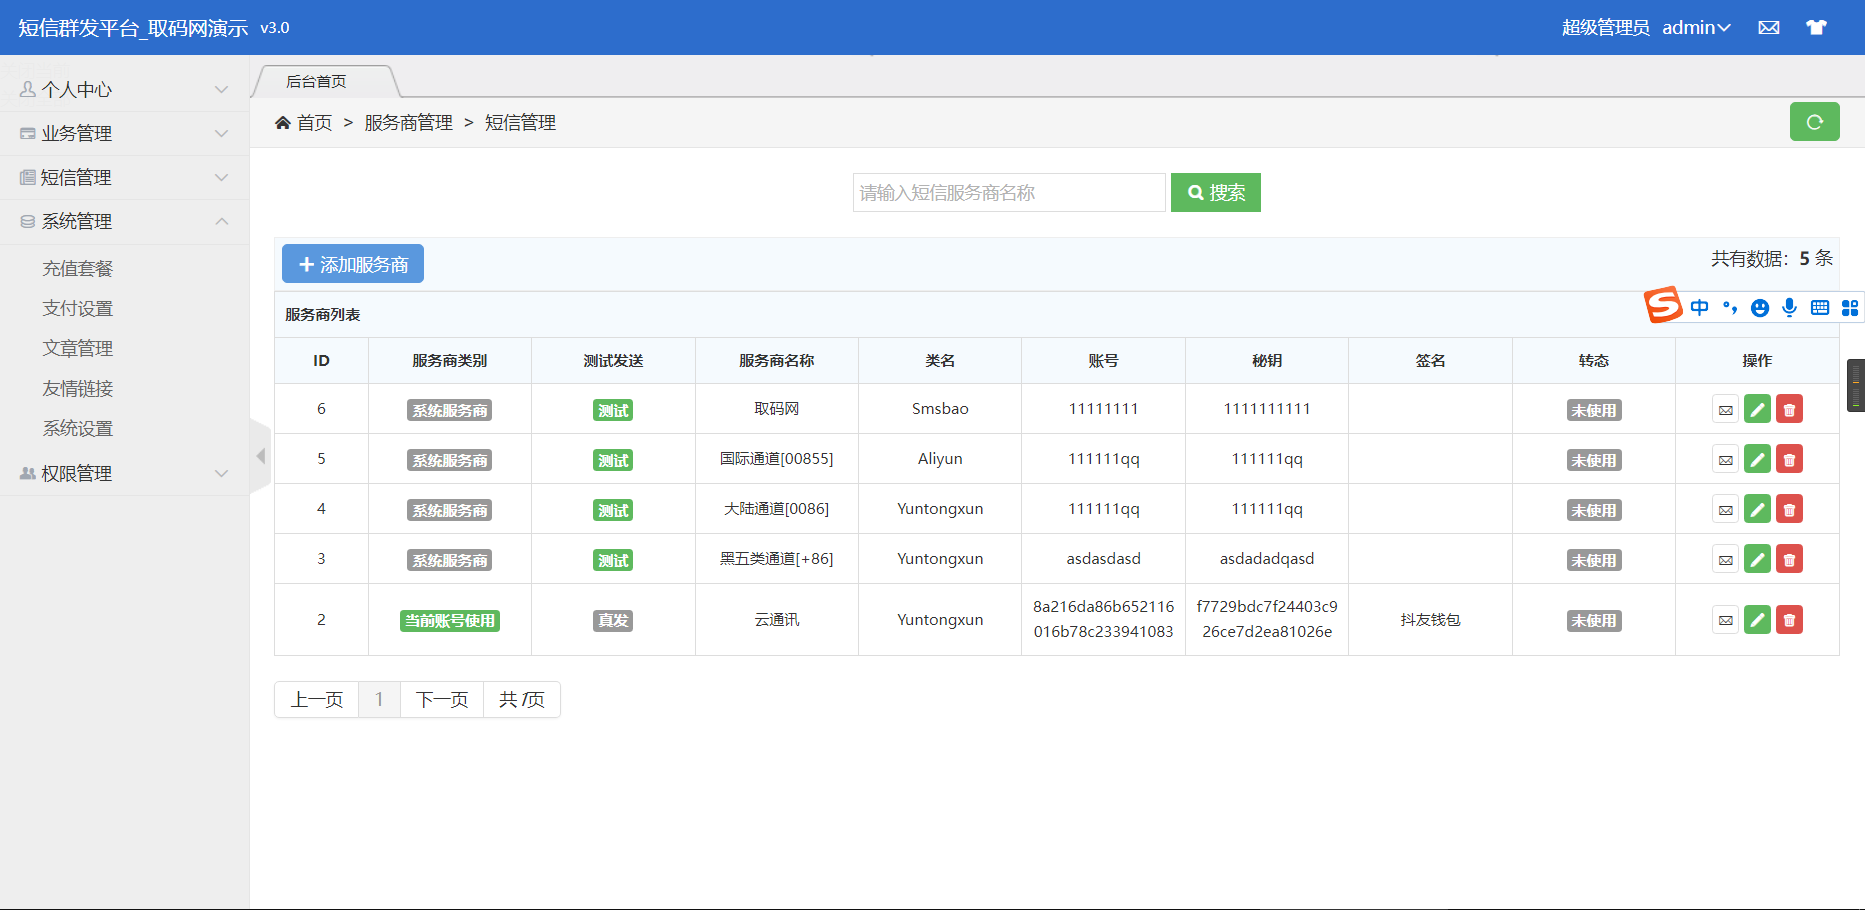Open the admin user dropdown
The height and width of the screenshot is (910, 1865).
1695,28
